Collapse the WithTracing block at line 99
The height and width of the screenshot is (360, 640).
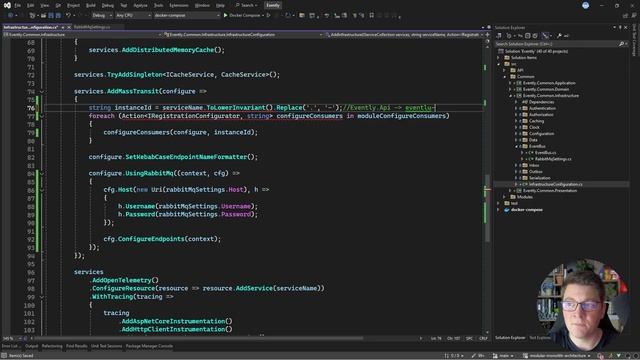pos(42,297)
